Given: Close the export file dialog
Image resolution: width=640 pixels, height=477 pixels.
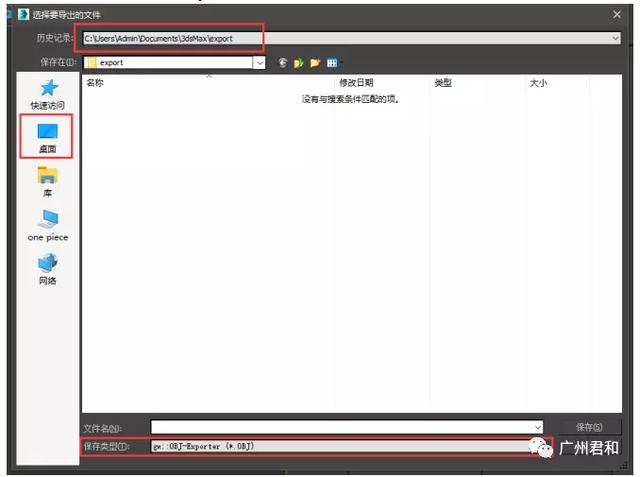Looking at the screenshot, I should pyautogui.click(x=617, y=15).
